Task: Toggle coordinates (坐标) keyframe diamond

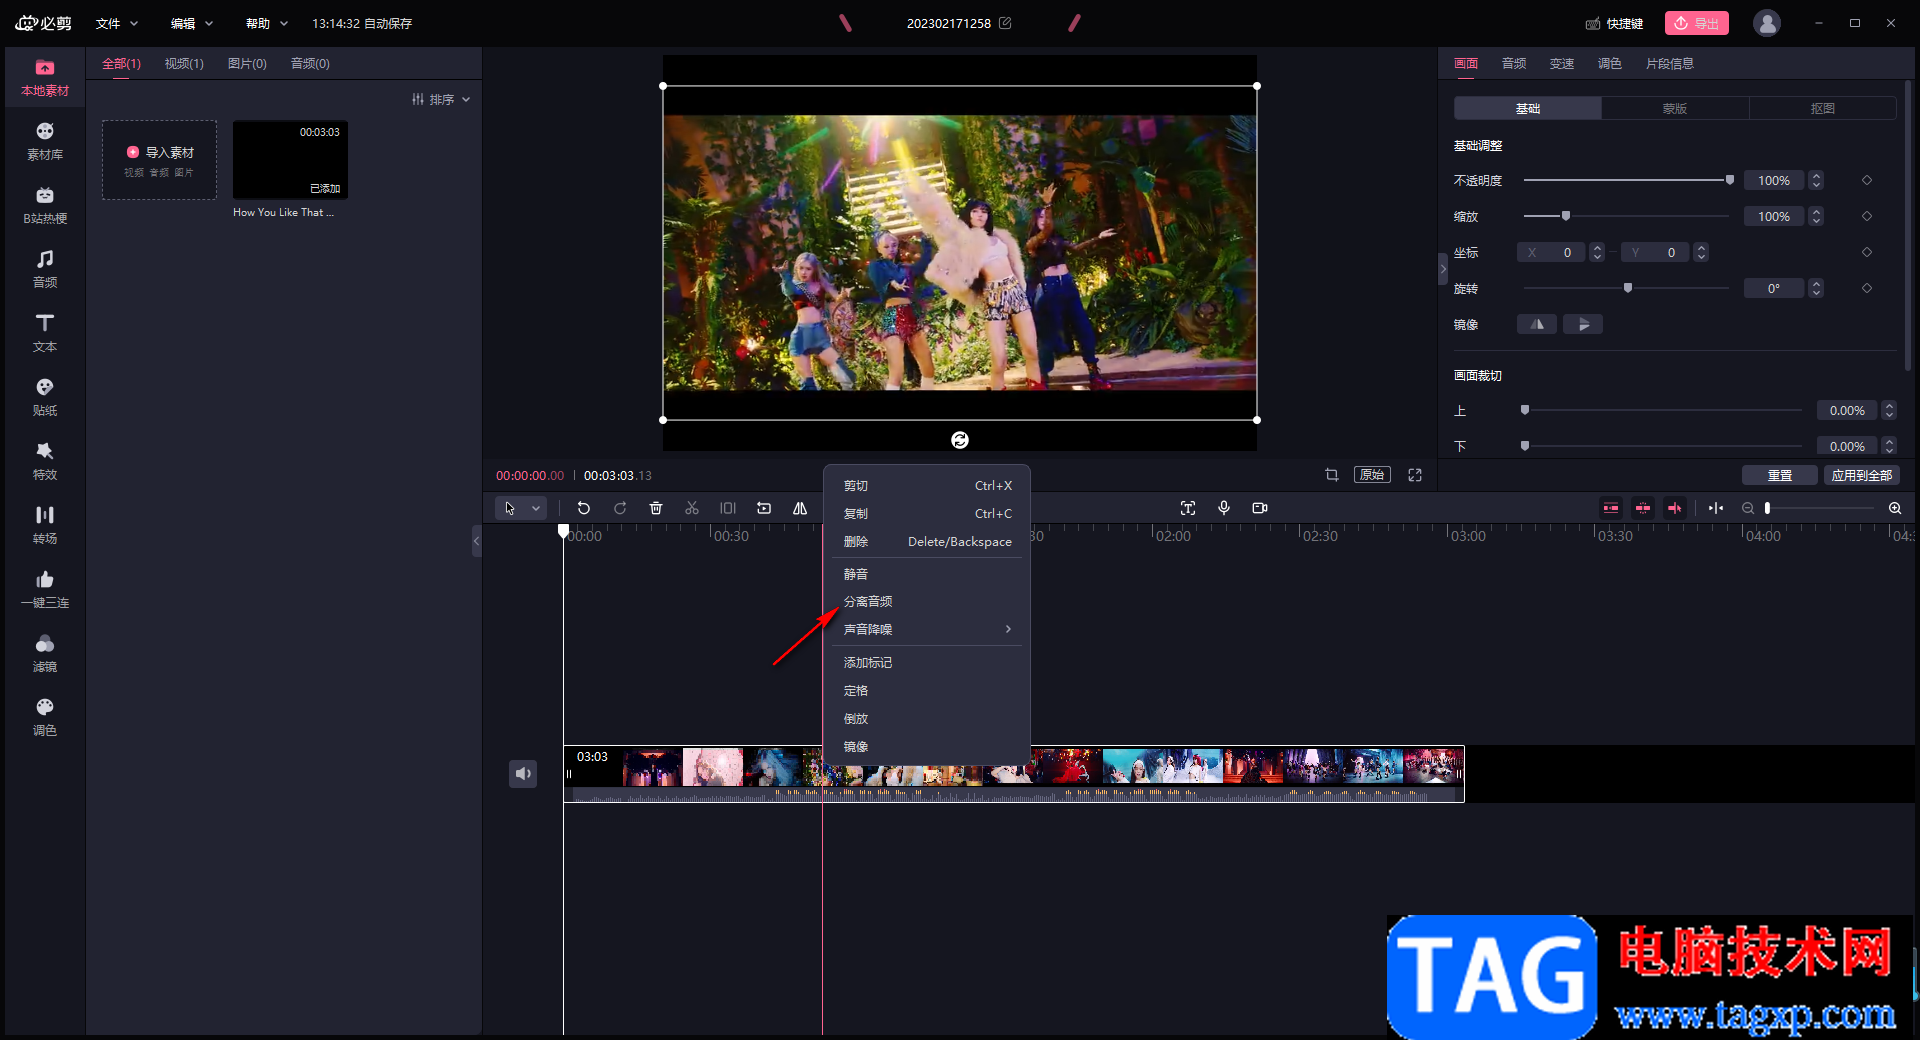Action: click(1867, 252)
